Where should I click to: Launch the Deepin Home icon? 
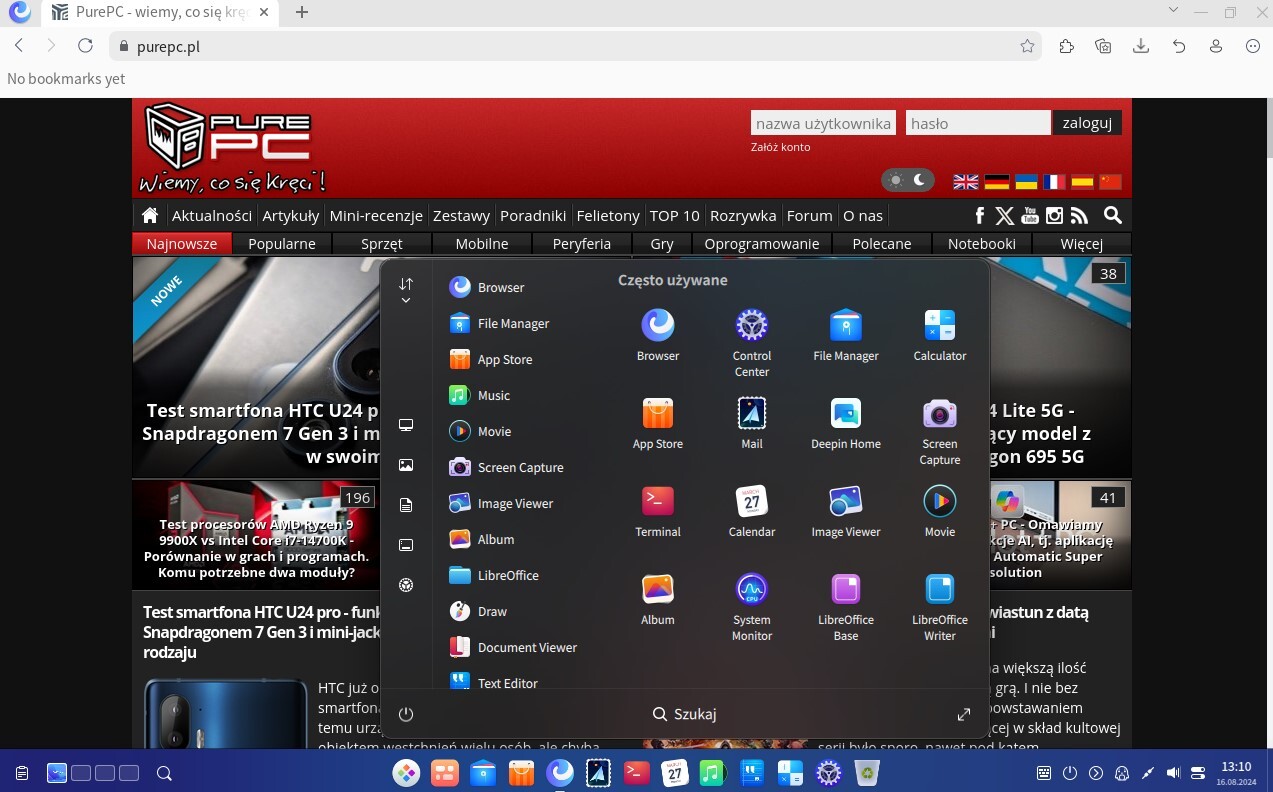tap(845, 414)
